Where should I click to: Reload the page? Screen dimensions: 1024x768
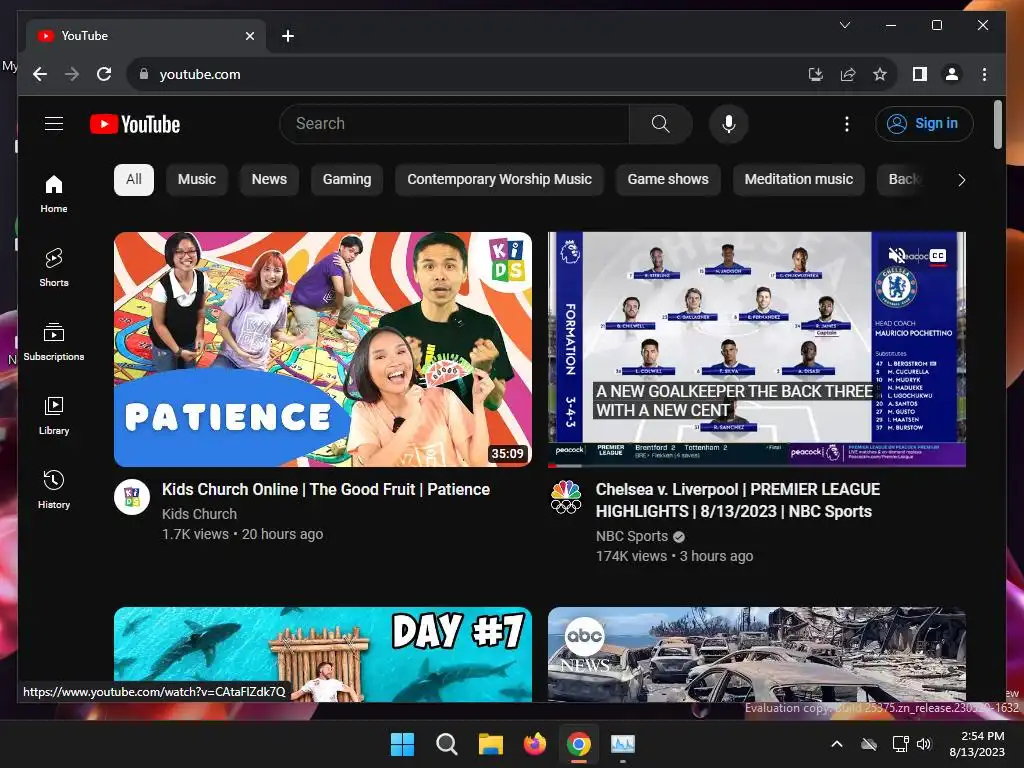(104, 74)
